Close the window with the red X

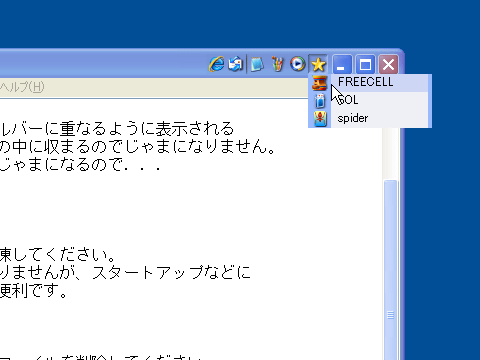coord(388,64)
